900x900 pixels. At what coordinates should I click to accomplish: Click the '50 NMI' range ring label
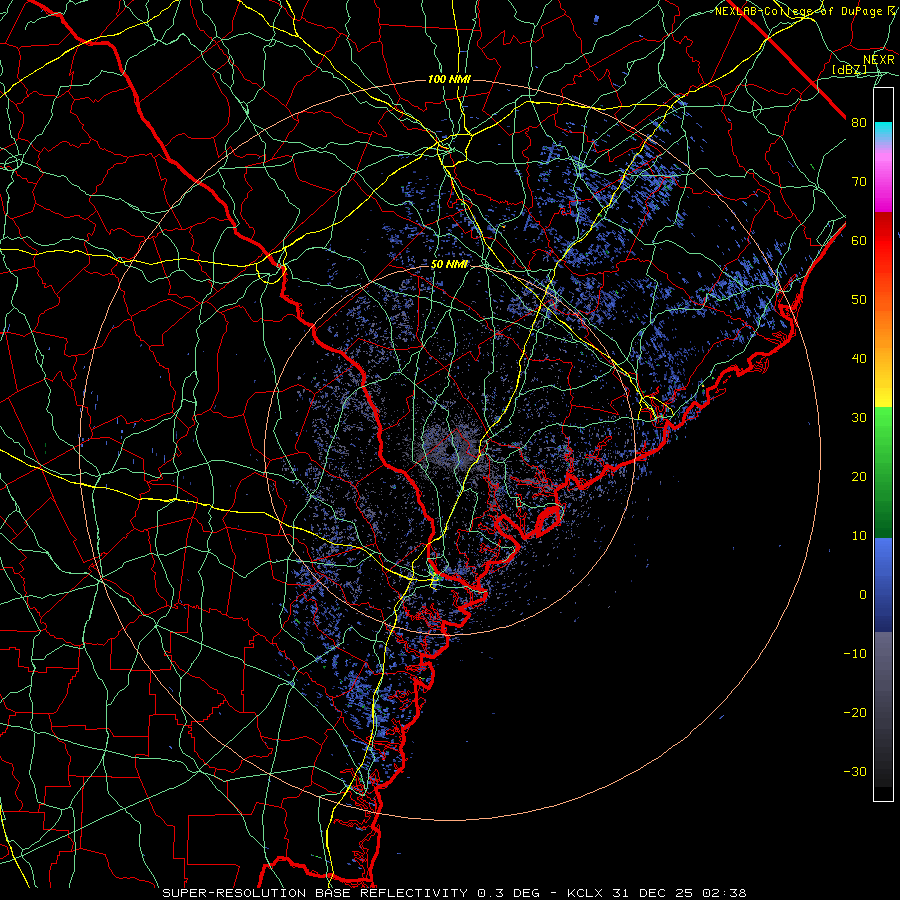coord(449,265)
